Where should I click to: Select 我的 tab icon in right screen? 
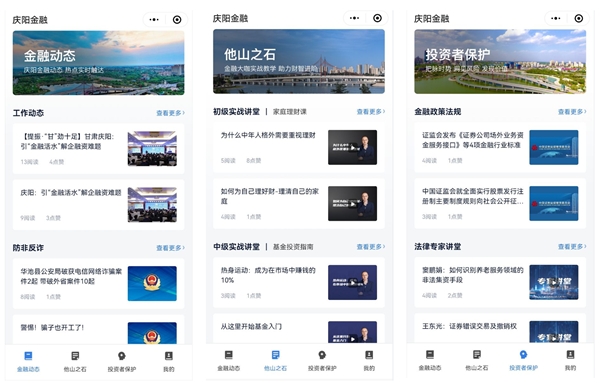pos(571,355)
